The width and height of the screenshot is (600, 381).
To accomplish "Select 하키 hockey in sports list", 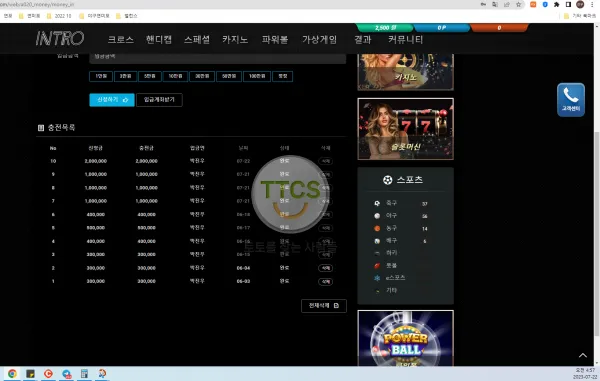I will point(391,253).
